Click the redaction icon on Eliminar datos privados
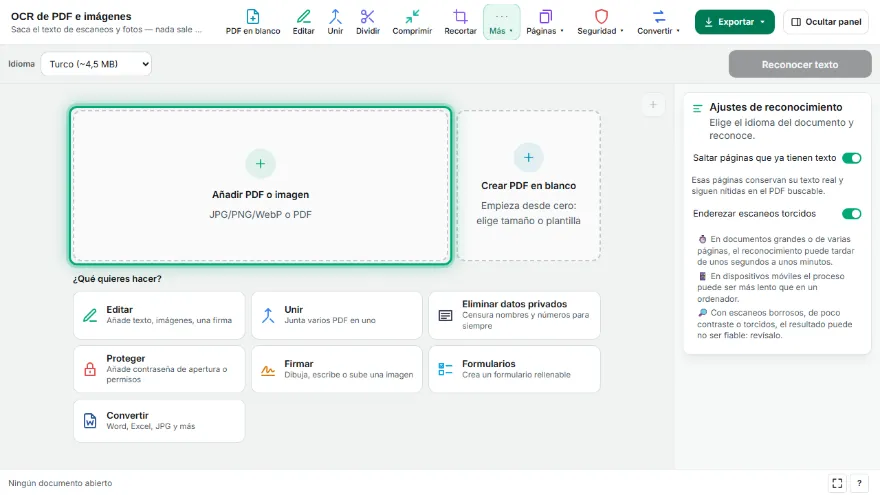The width and height of the screenshot is (880, 495). click(x=445, y=315)
